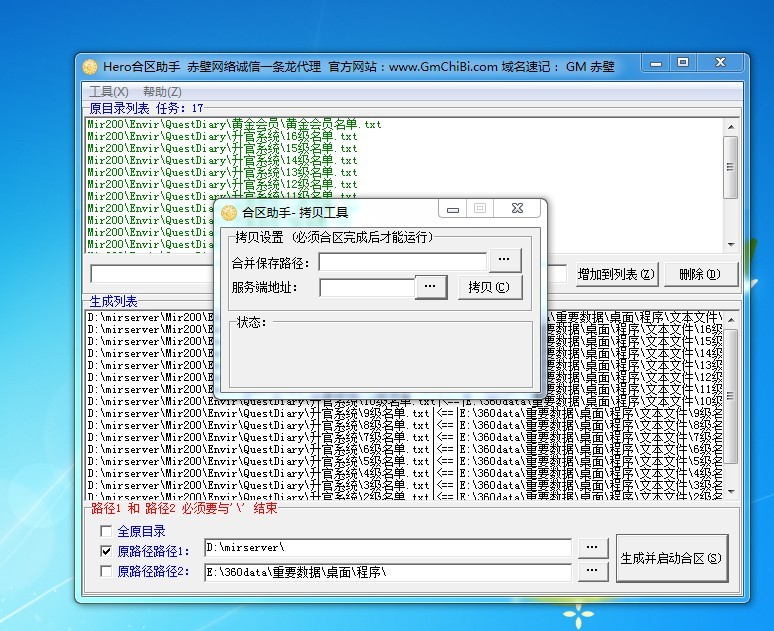Click the 删除(D) button
The height and width of the screenshot is (631, 774).
(699, 274)
